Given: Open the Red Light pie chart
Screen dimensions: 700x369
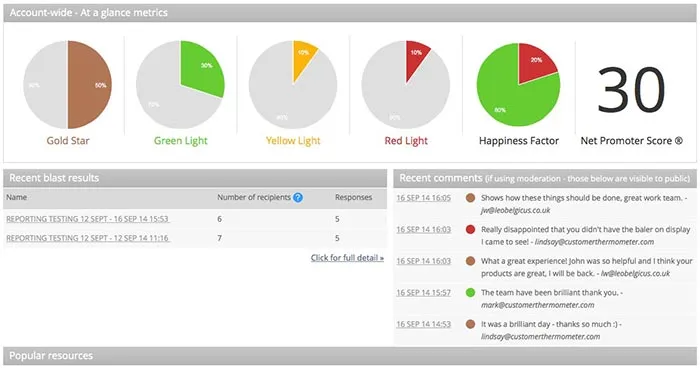Looking at the screenshot, I should point(406,85).
